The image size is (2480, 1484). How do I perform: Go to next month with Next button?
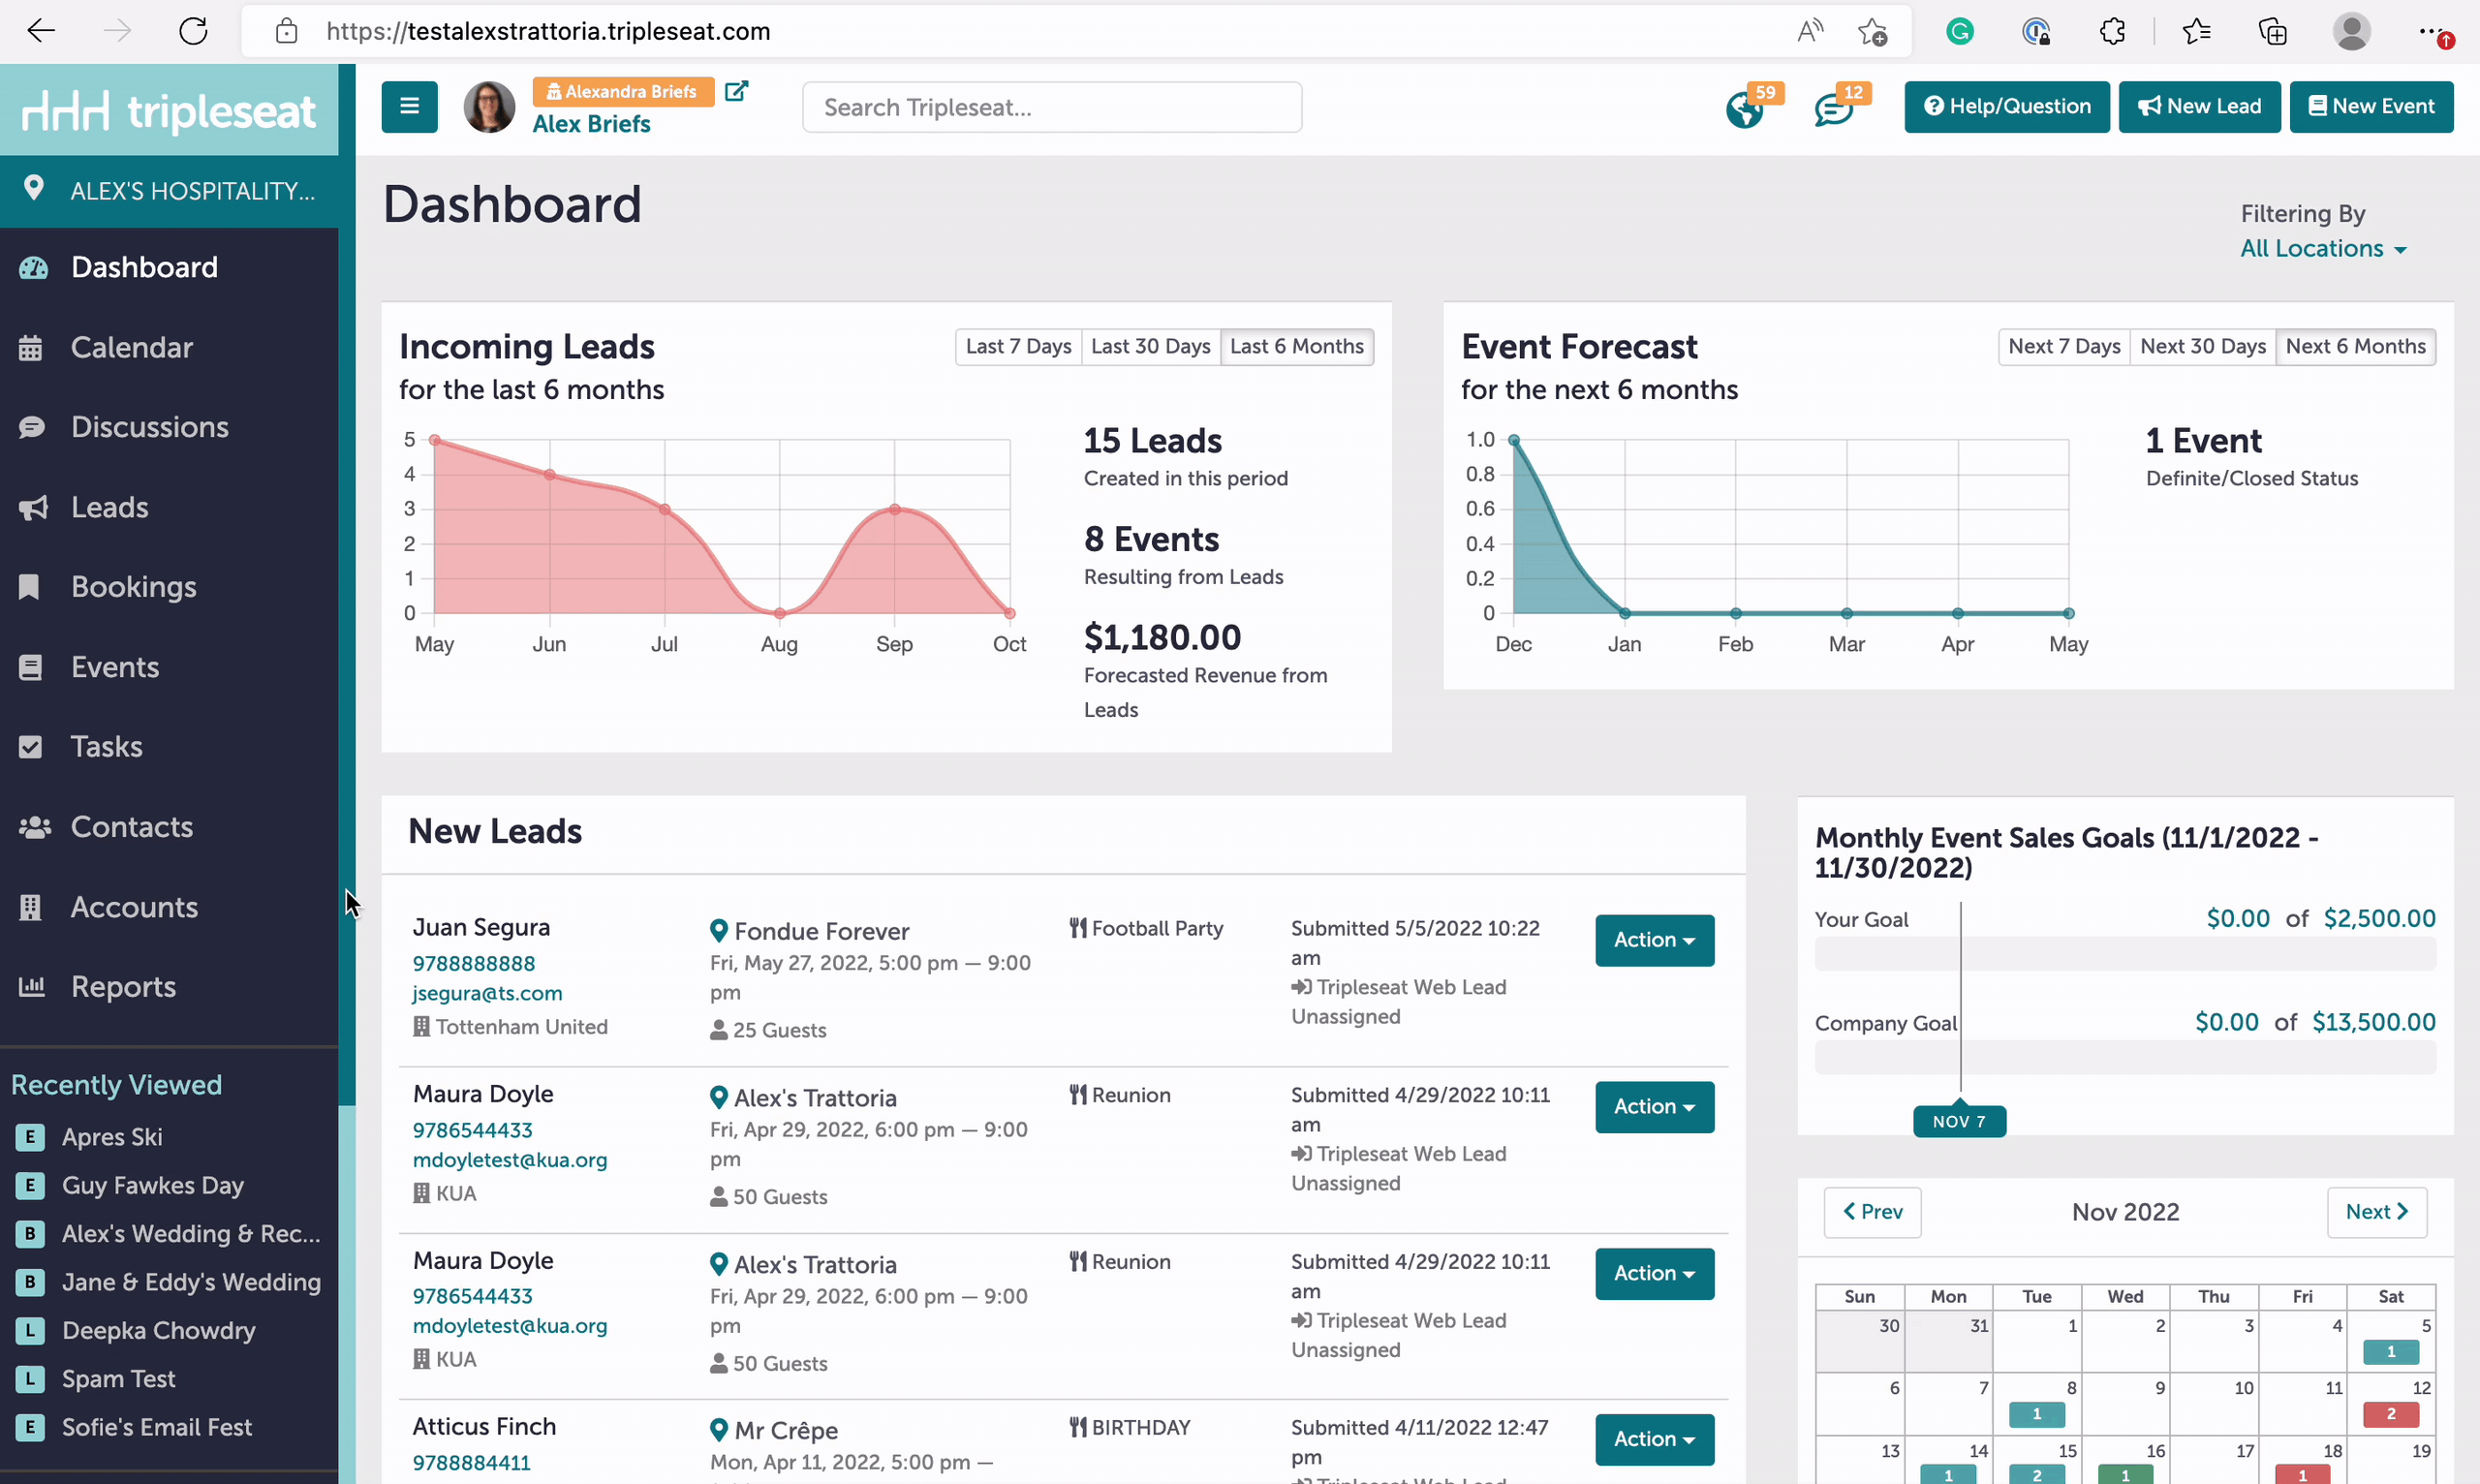point(2376,1212)
